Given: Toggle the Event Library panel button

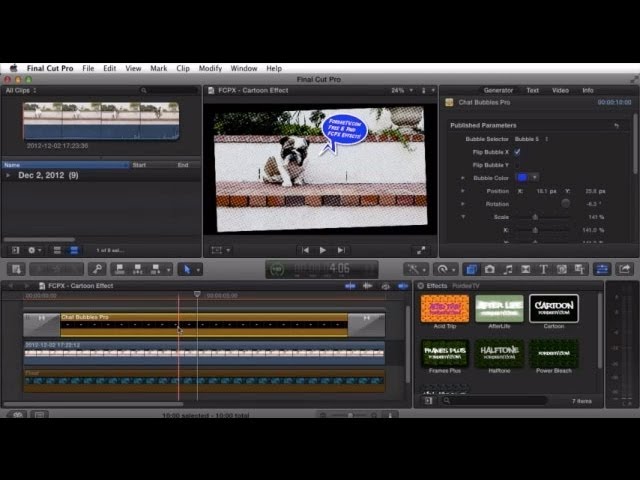Looking at the screenshot, I should coord(16,250).
